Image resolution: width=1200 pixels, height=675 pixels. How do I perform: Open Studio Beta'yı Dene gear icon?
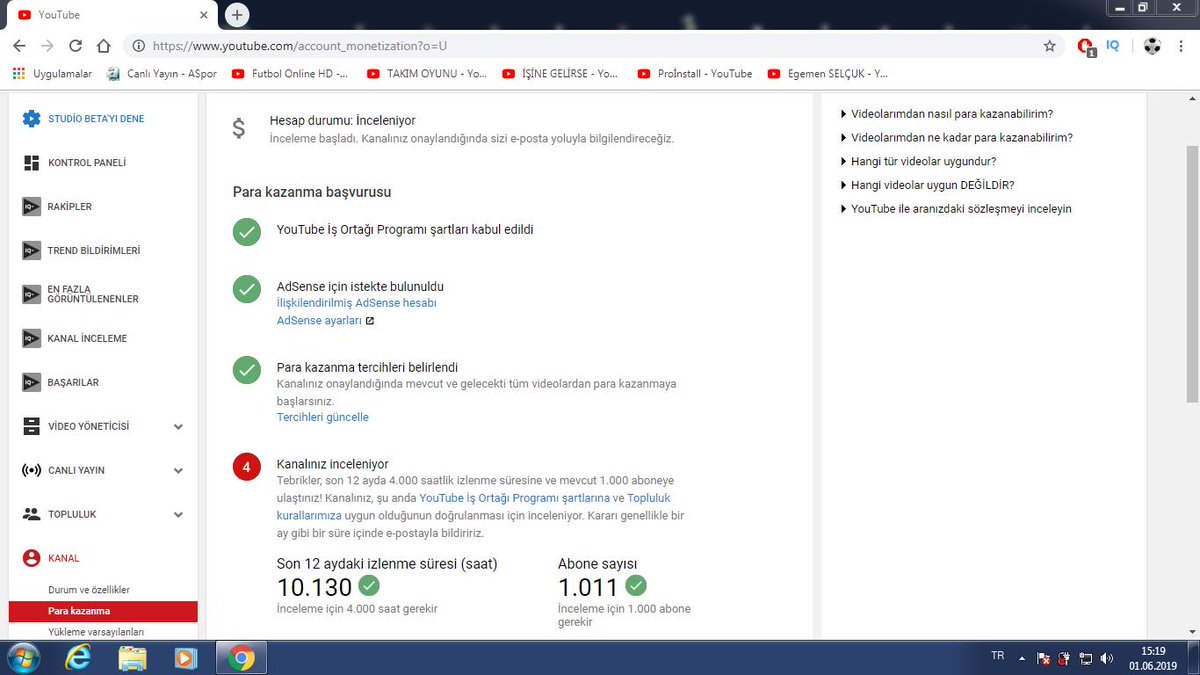(x=31, y=119)
